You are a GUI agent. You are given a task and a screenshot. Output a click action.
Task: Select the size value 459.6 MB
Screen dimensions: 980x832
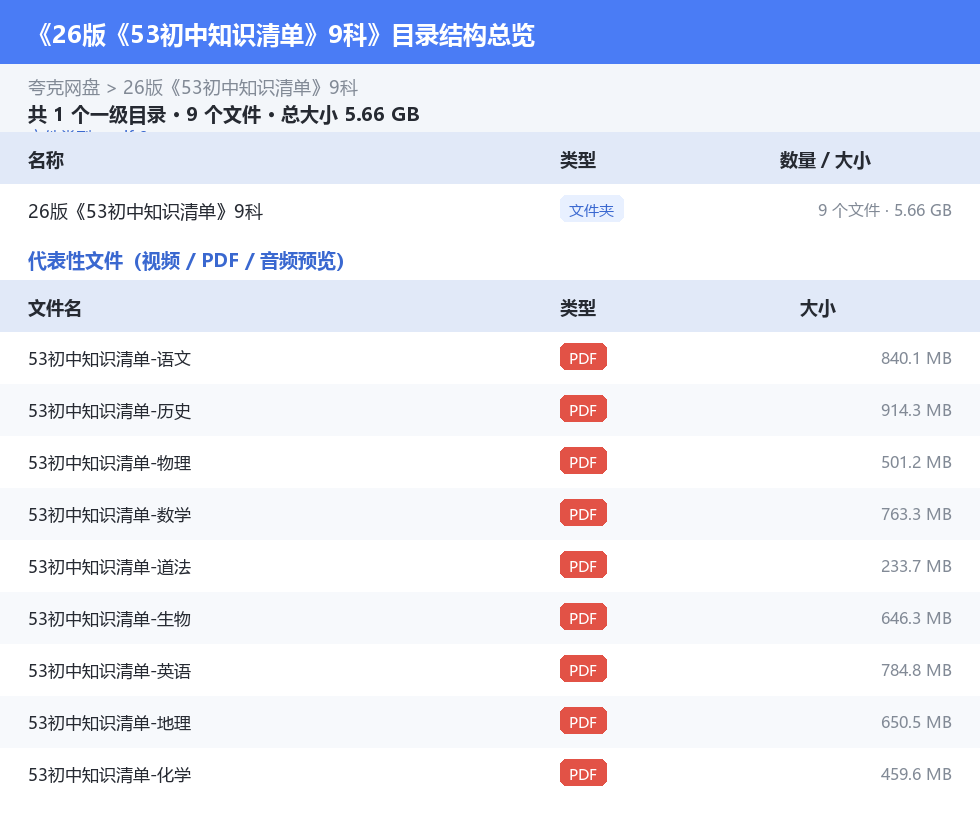coord(916,773)
